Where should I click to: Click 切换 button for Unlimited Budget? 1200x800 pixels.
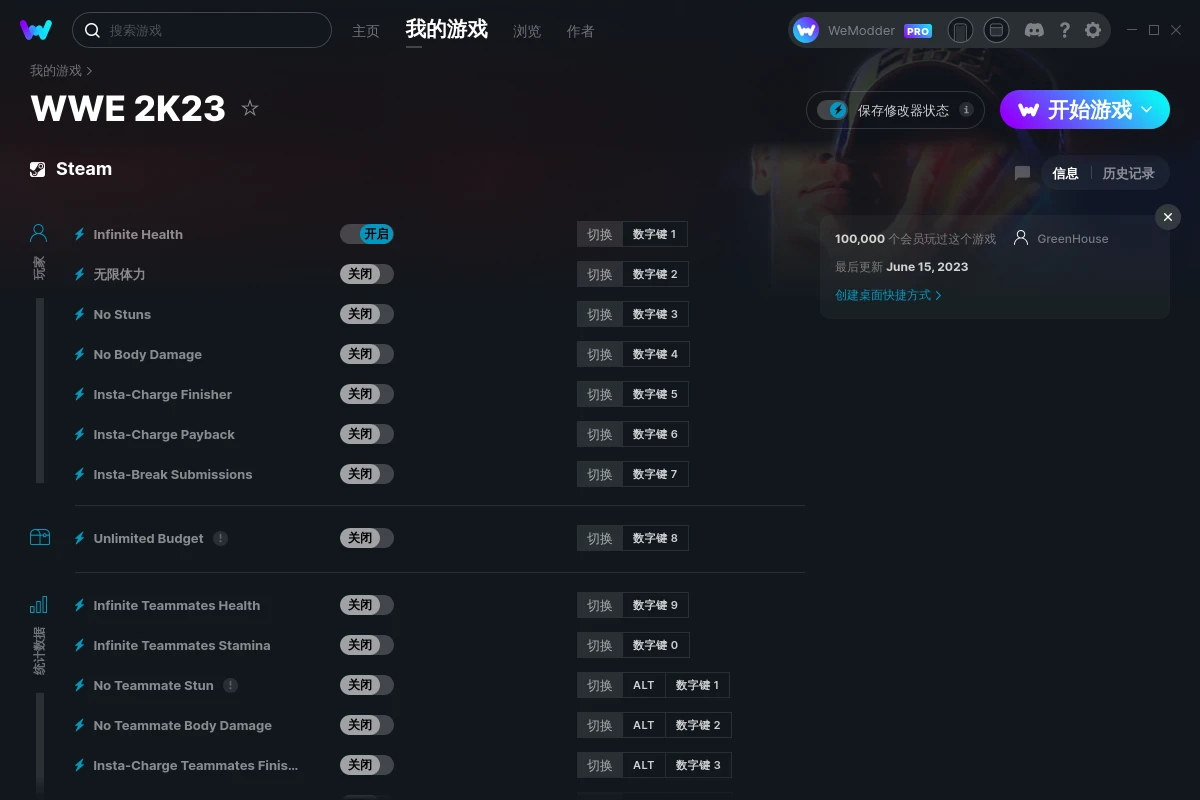(600, 538)
